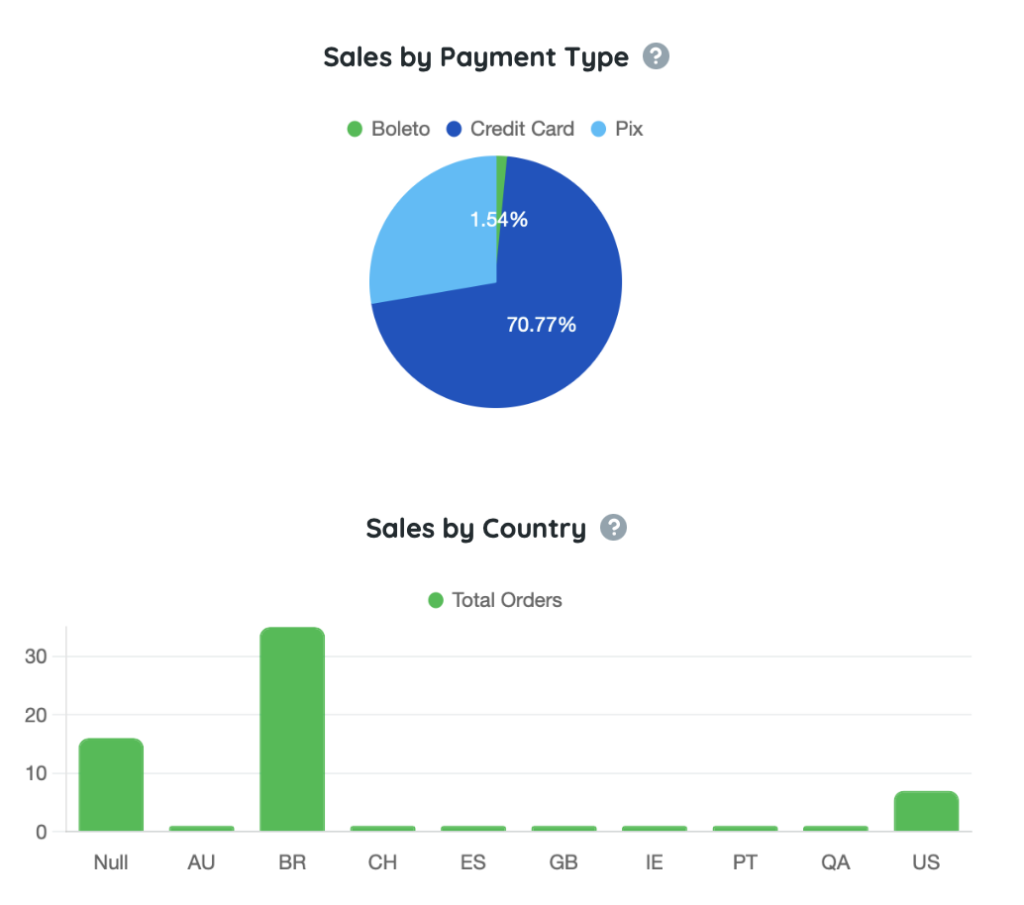1024x905 pixels.
Task: Select the Null bar in the country chart
Action: point(111,785)
